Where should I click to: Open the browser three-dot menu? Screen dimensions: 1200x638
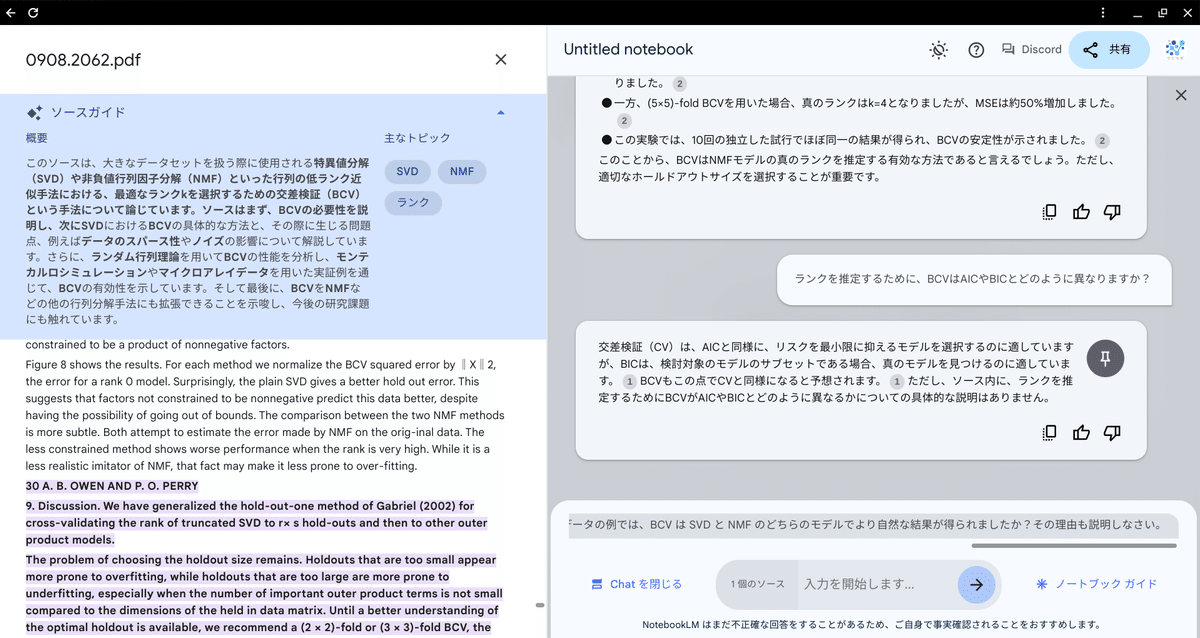click(1102, 13)
